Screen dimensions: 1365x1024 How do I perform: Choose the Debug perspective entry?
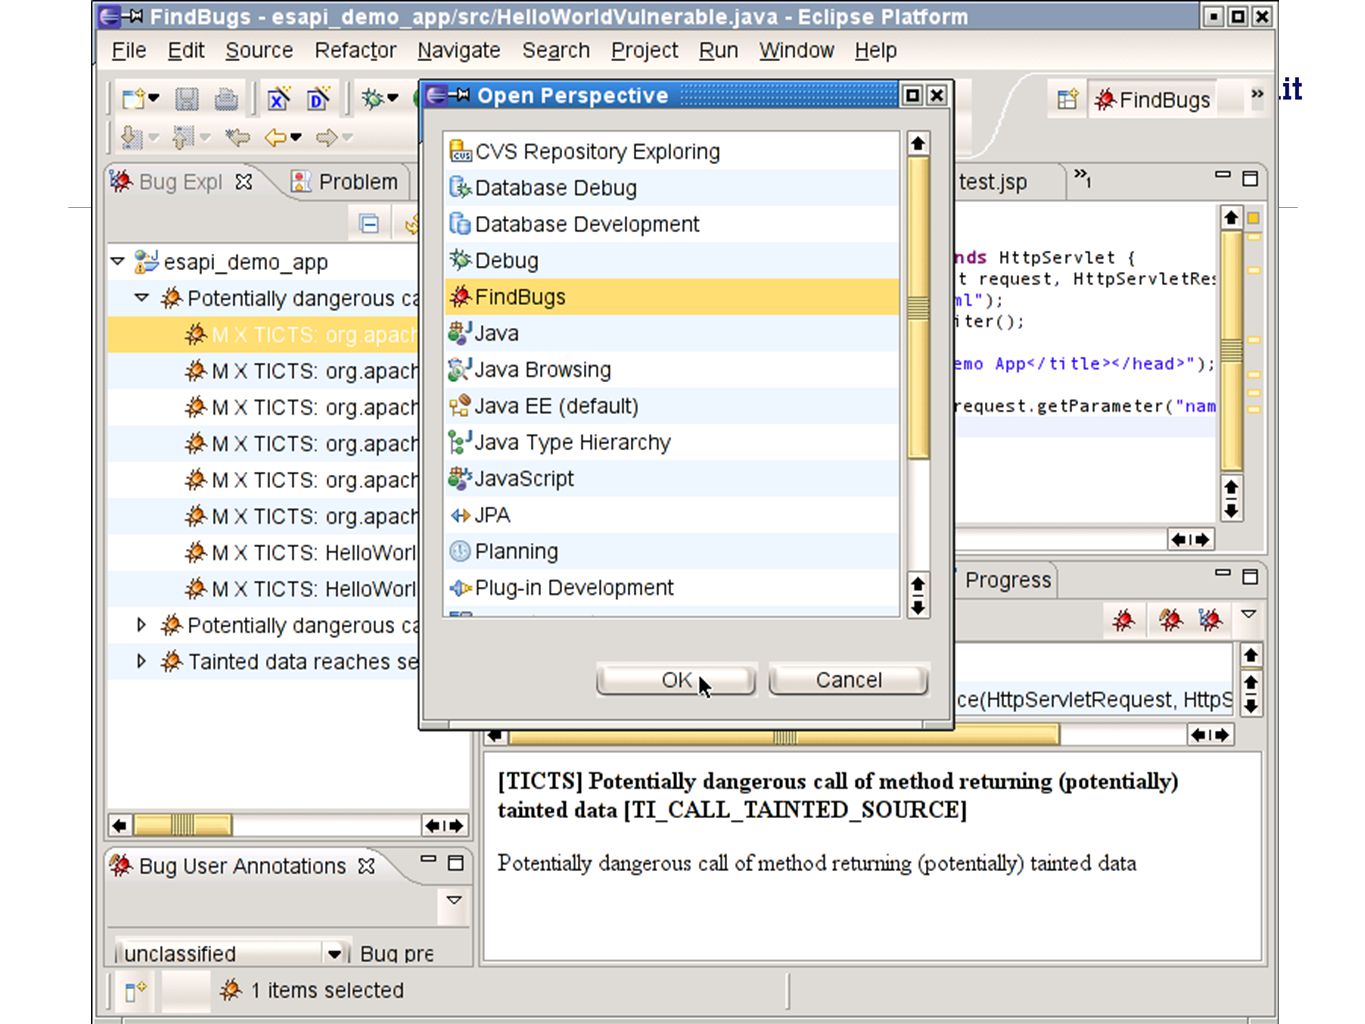pos(671,261)
